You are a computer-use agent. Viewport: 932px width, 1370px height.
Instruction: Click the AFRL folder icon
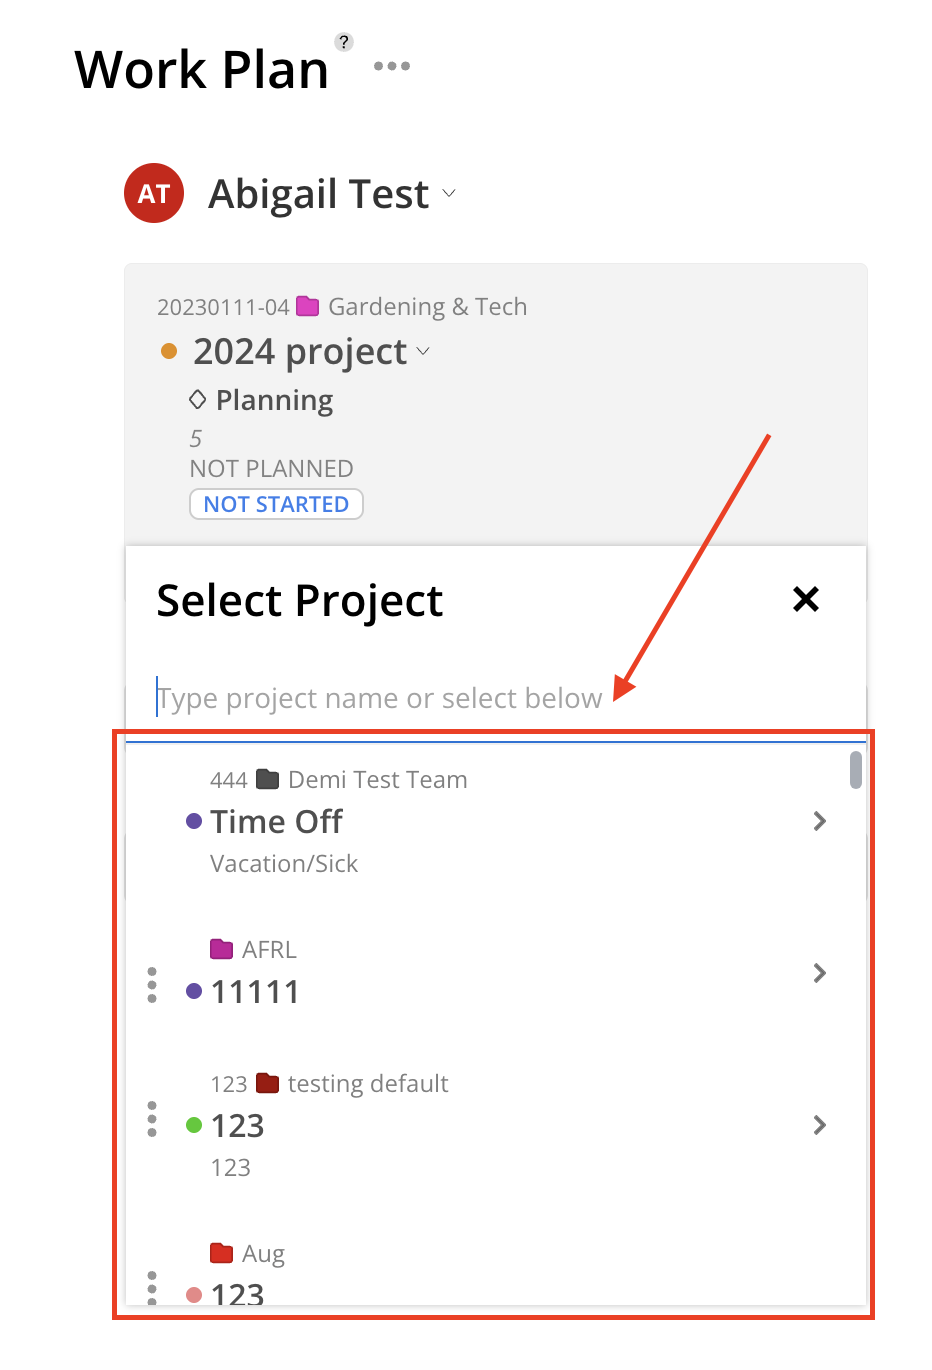pos(222,949)
